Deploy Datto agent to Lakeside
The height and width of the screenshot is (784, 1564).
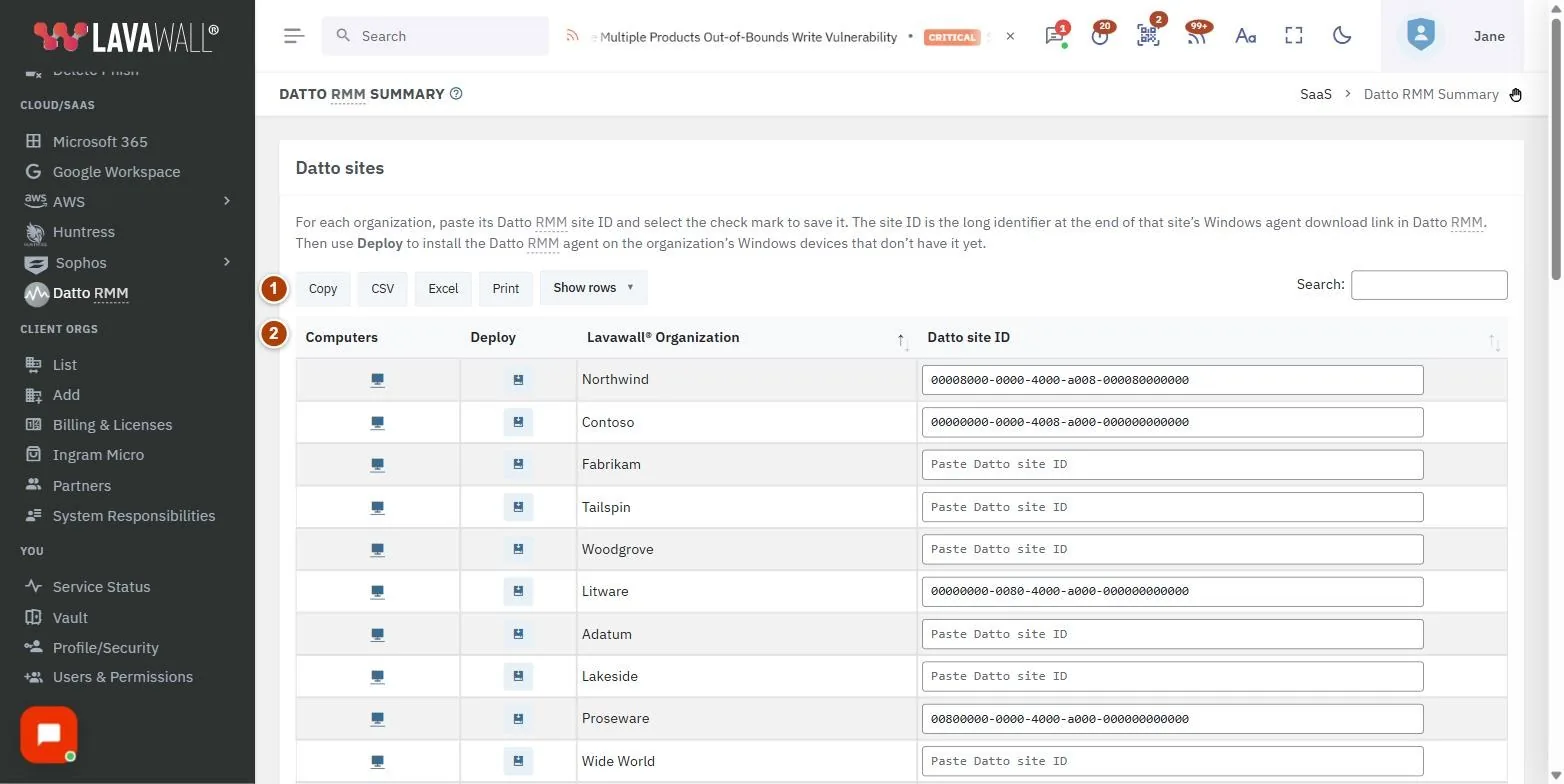(518, 676)
